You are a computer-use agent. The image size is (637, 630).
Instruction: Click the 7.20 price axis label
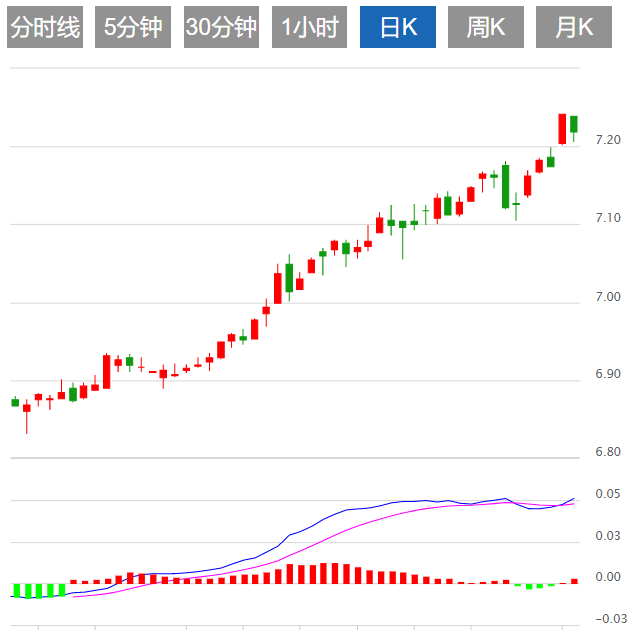point(608,140)
